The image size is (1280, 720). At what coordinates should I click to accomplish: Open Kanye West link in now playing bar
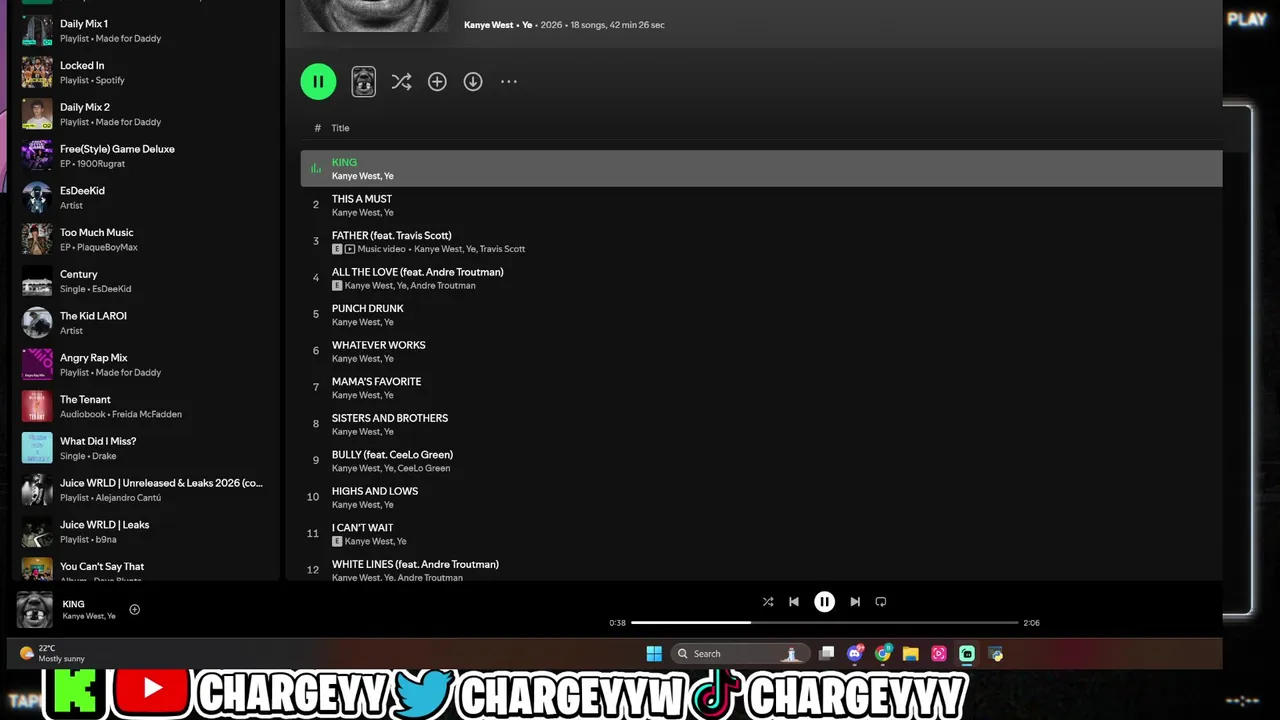(82, 616)
